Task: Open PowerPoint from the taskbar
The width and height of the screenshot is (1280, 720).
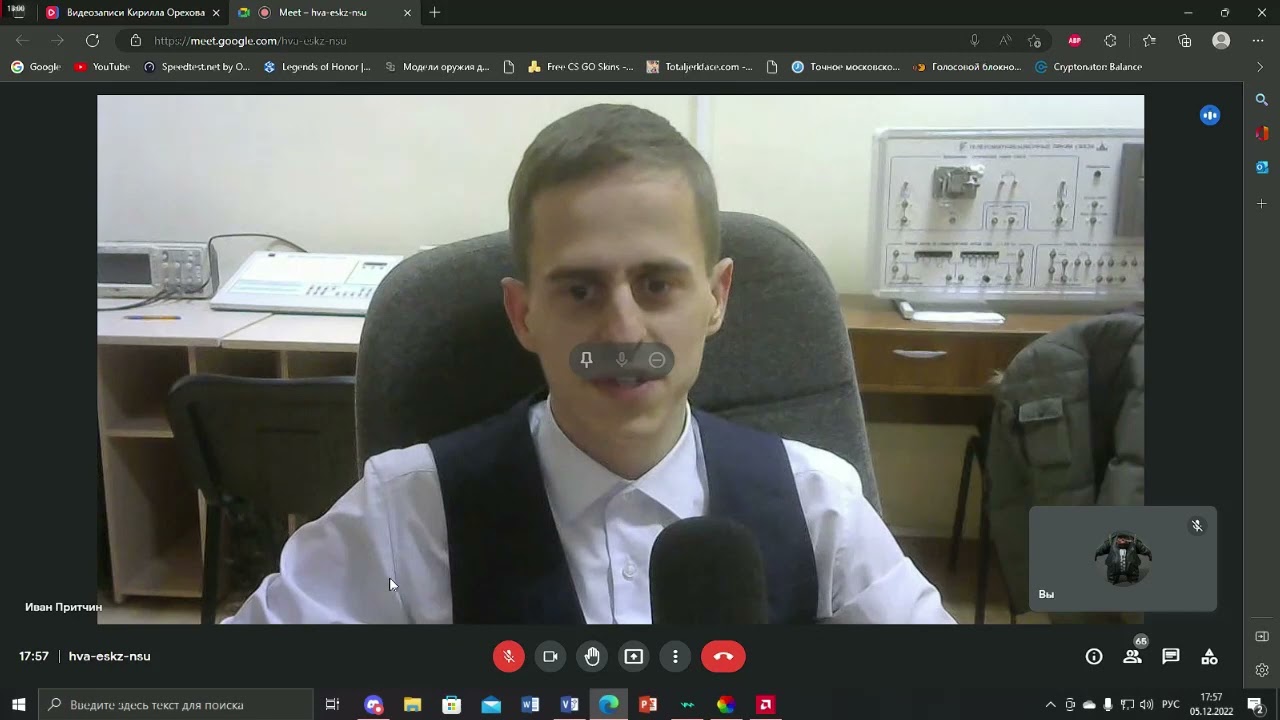Action: 648,705
